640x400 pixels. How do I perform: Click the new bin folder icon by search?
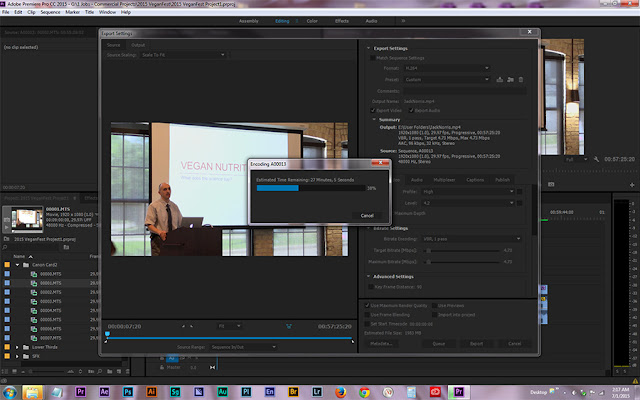click(x=66, y=247)
